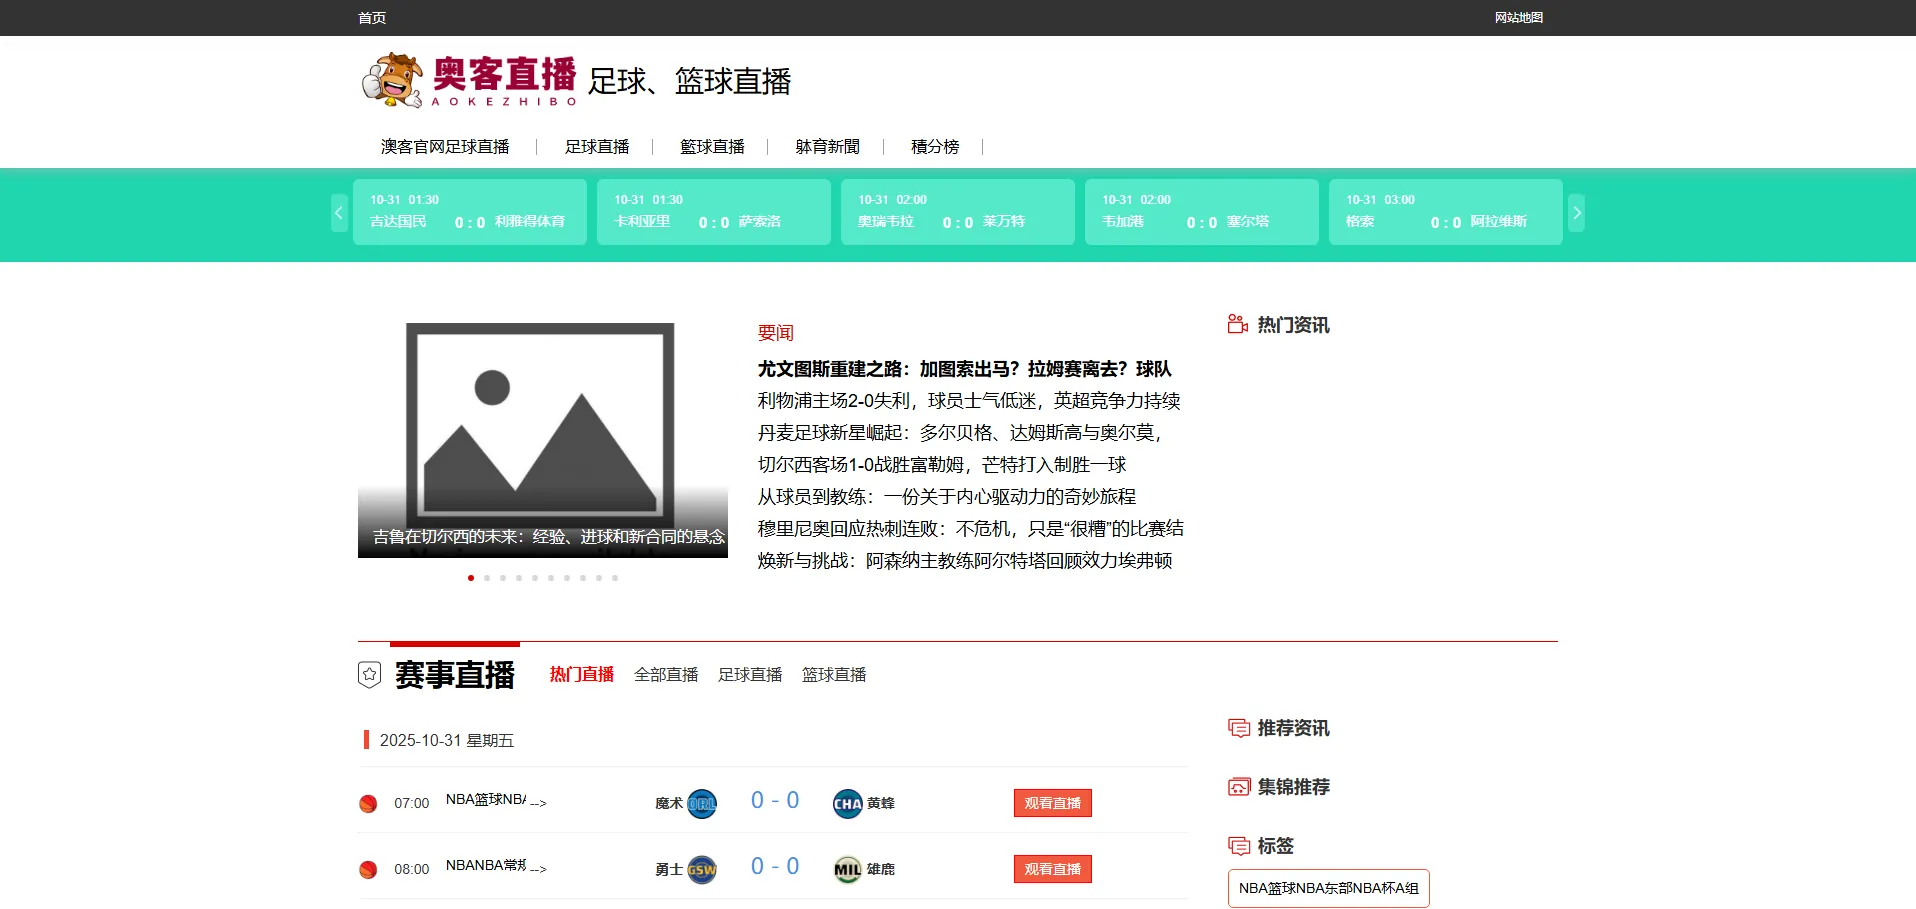Click the Orlando Magic team logo
The image size is (1916, 909).
pyautogui.click(x=702, y=803)
